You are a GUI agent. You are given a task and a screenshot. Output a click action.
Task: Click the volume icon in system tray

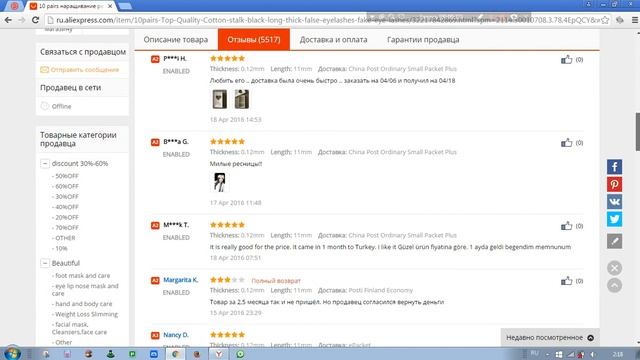coord(593,354)
